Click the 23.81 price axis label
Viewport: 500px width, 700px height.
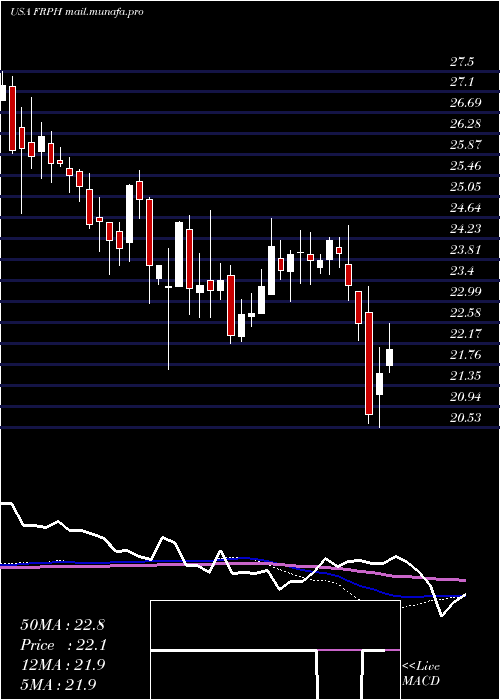click(465, 250)
